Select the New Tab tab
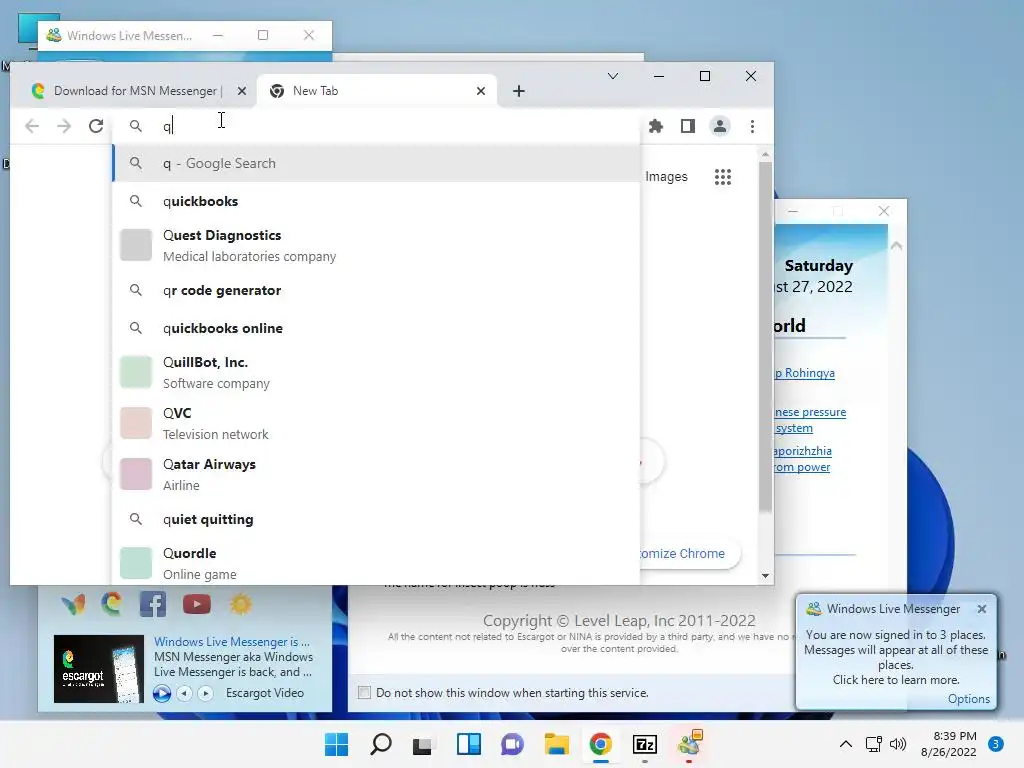 (x=377, y=91)
